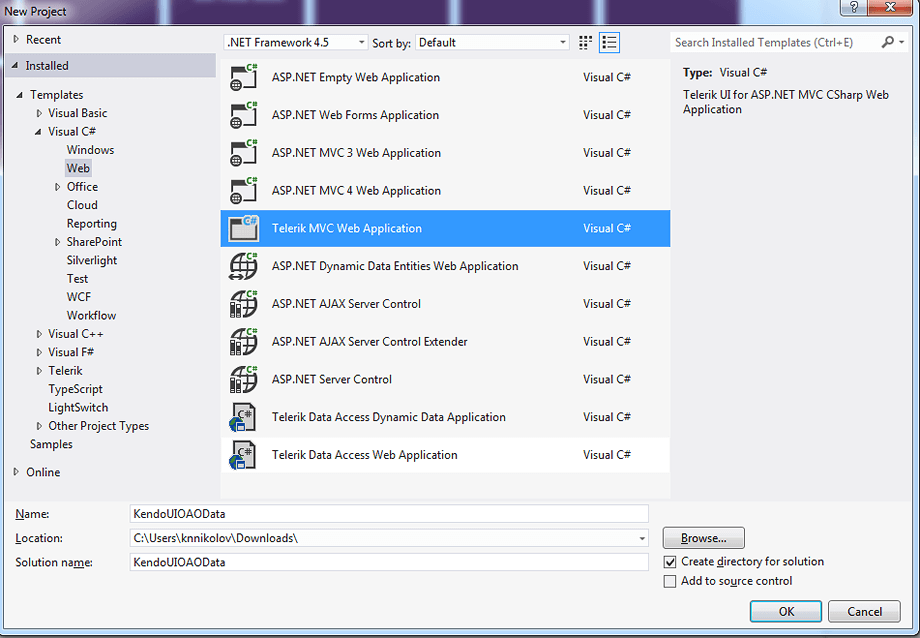Click the ASP.NET MVC 4 Web Application icon
The image size is (920, 638).
243,191
